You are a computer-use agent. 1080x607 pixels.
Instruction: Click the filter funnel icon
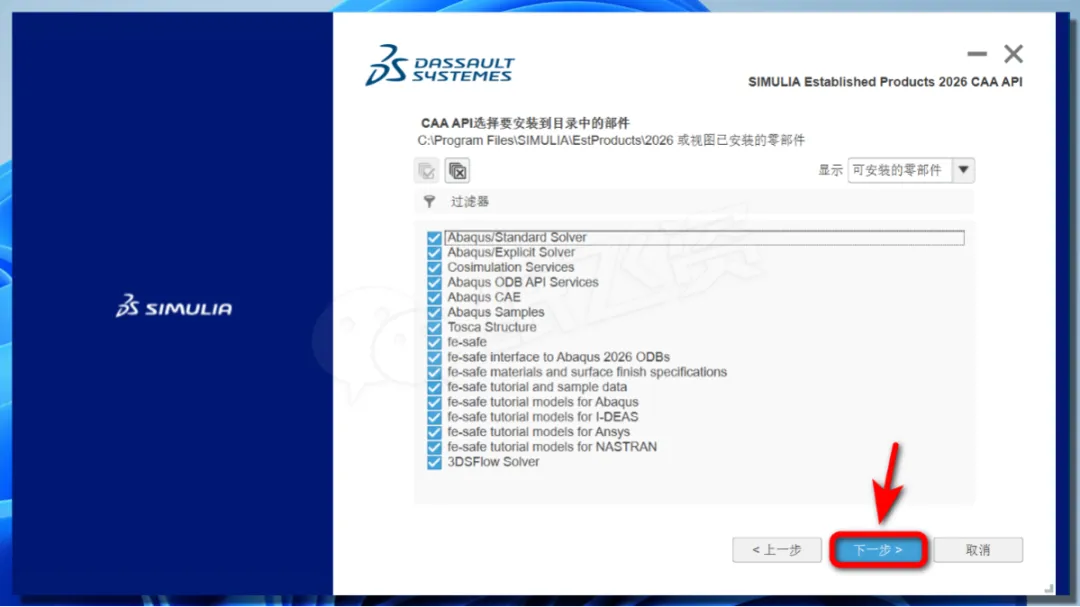pos(429,201)
